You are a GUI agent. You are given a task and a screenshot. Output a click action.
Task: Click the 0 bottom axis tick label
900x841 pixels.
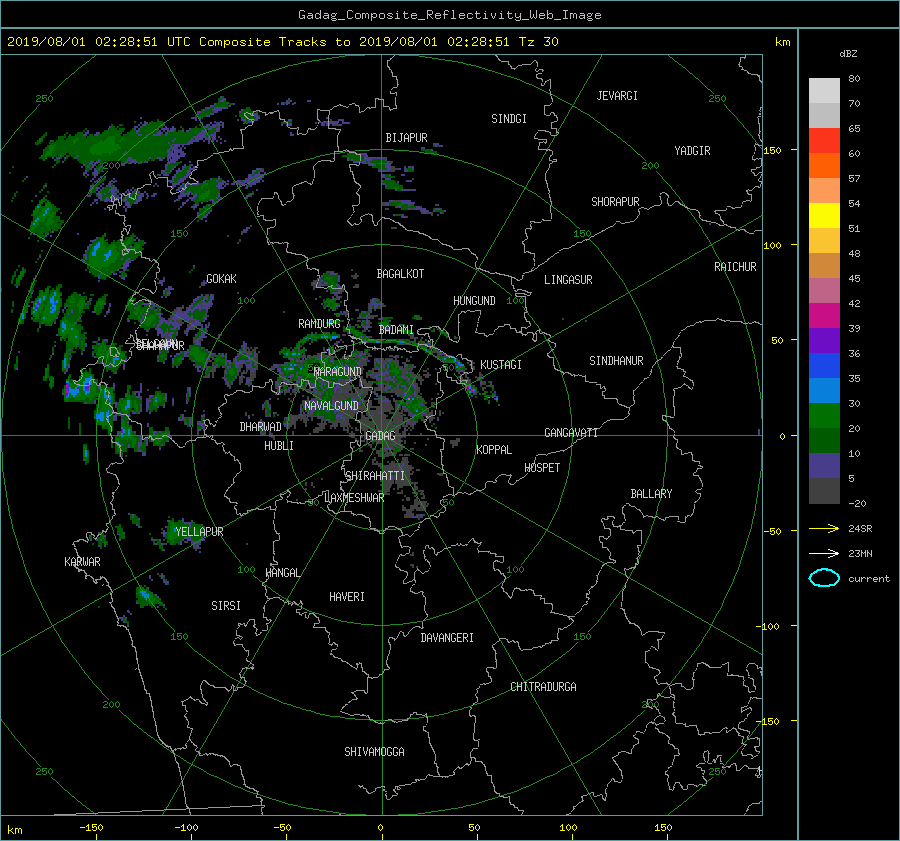coord(380,828)
